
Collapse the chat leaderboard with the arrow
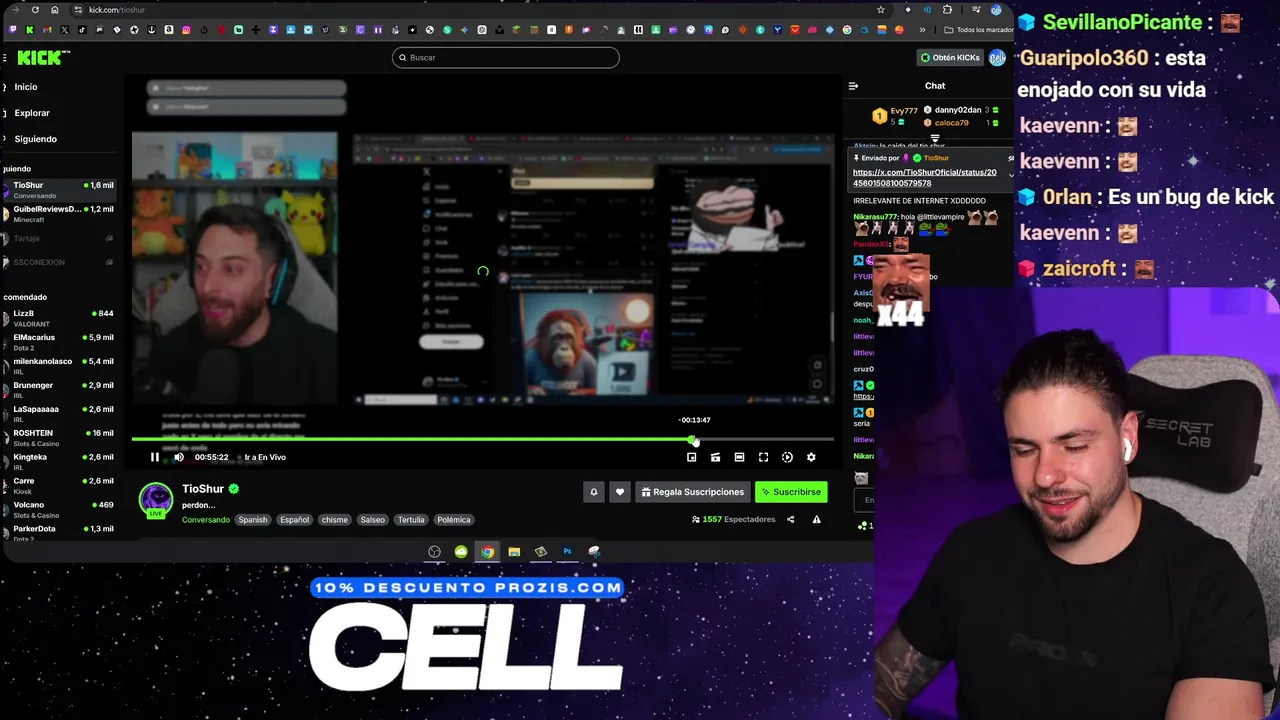click(935, 139)
